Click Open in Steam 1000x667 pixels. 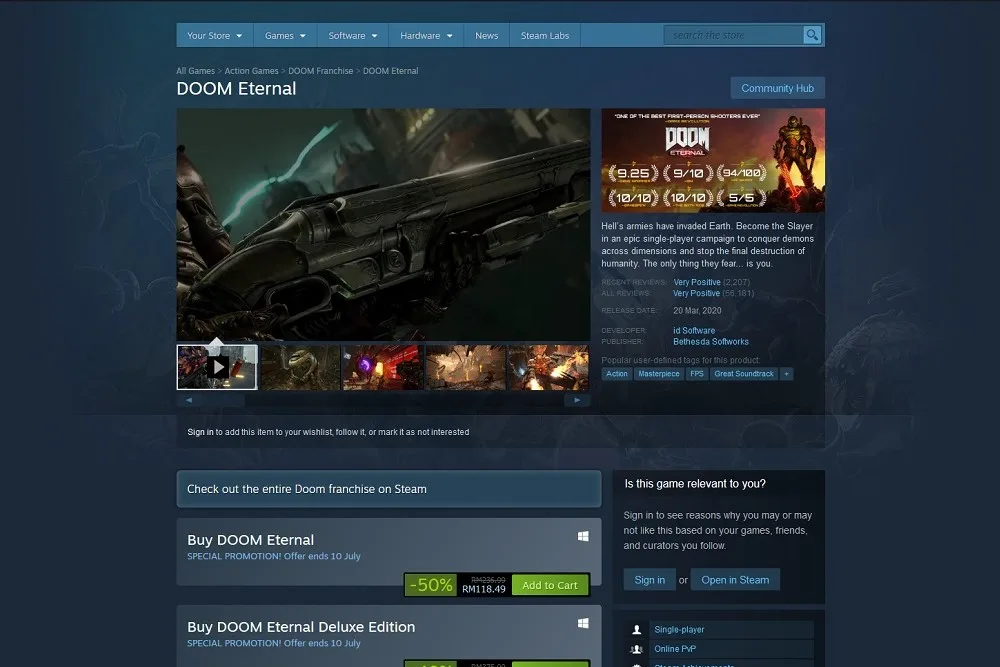[735, 580]
